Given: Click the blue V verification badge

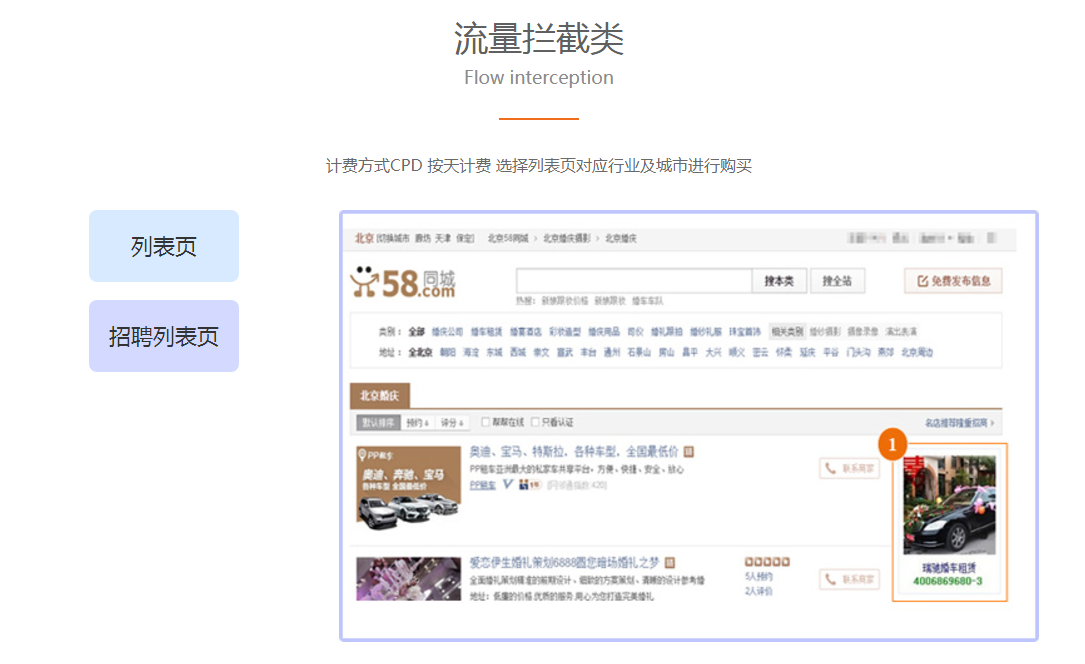Looking at the screenshot, I should pyautogui.click(x=508, y=485).
